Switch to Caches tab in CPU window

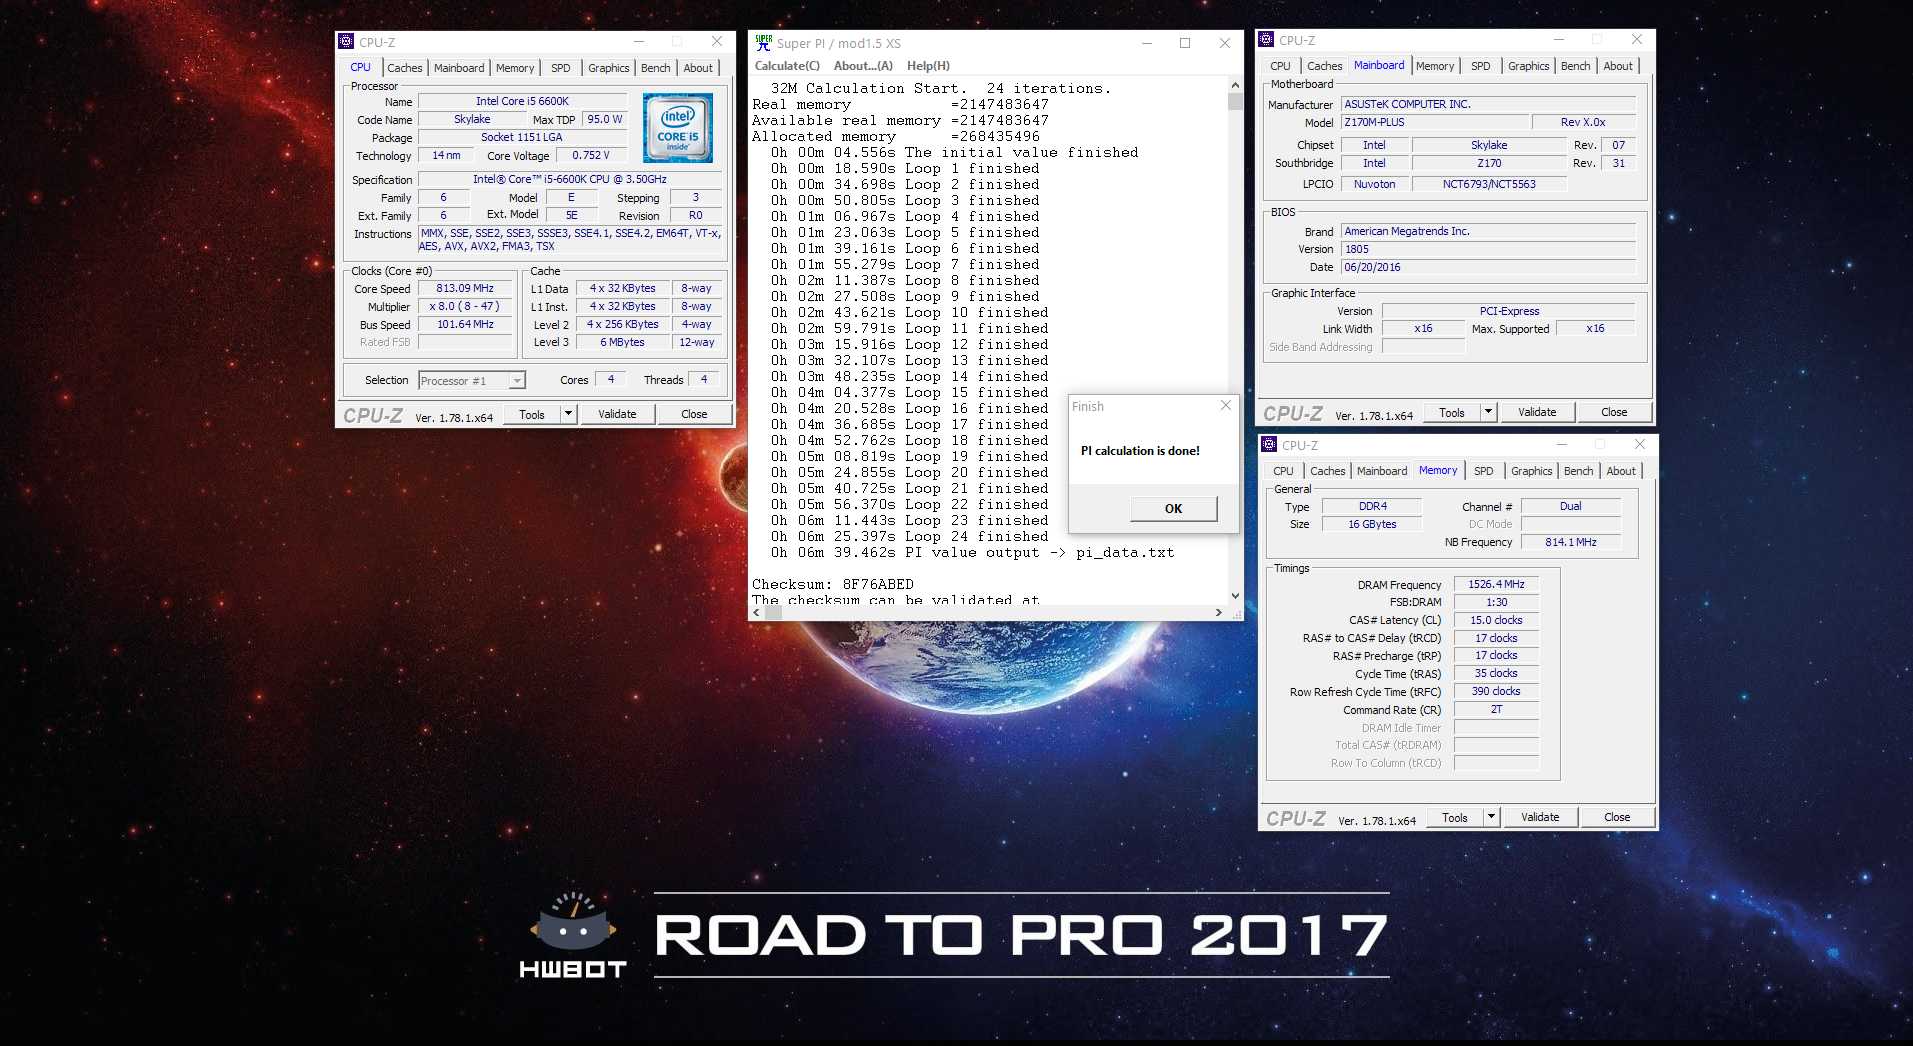(405, 68)
